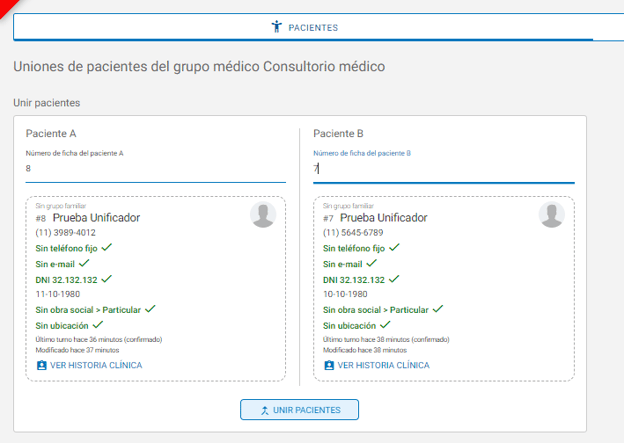Select Prueba Unificador name in patient #8 card
Viewport: 624px width, 443px height.
click(x=96, y=217)
